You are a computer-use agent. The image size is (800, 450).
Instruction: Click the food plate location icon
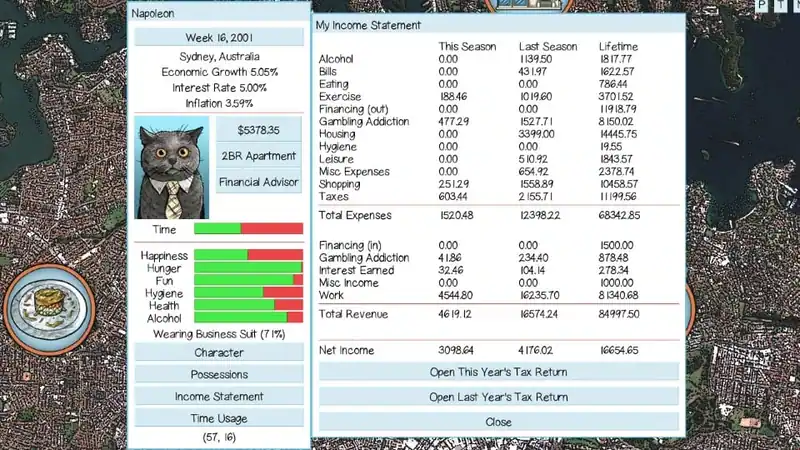[x=49, y=309]
